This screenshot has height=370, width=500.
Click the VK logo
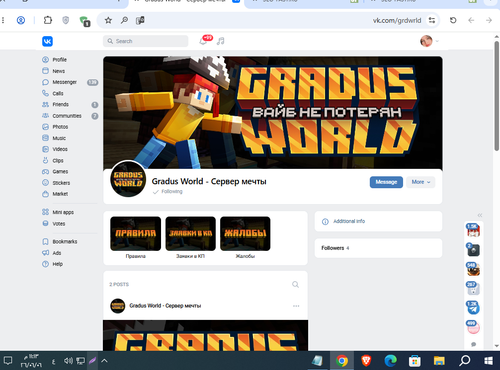(47, 41)
